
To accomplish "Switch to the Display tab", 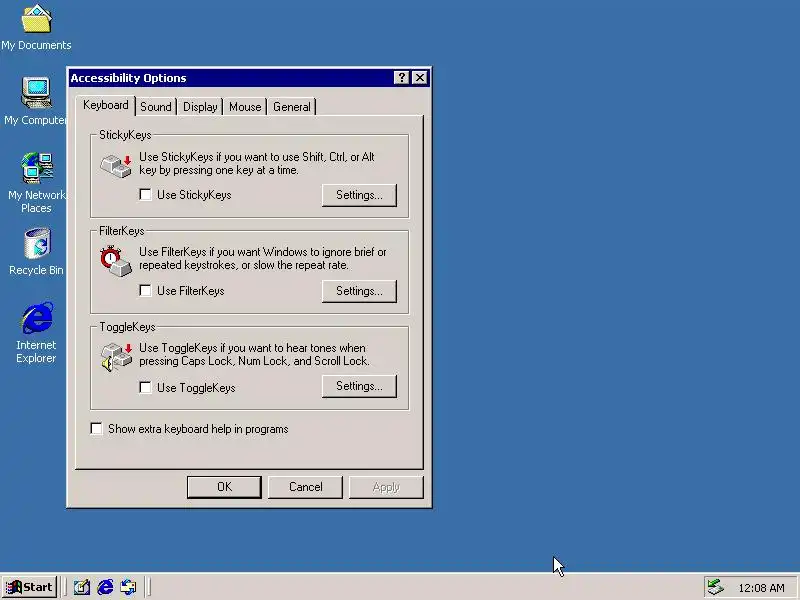I will click(x=200, y=107).
